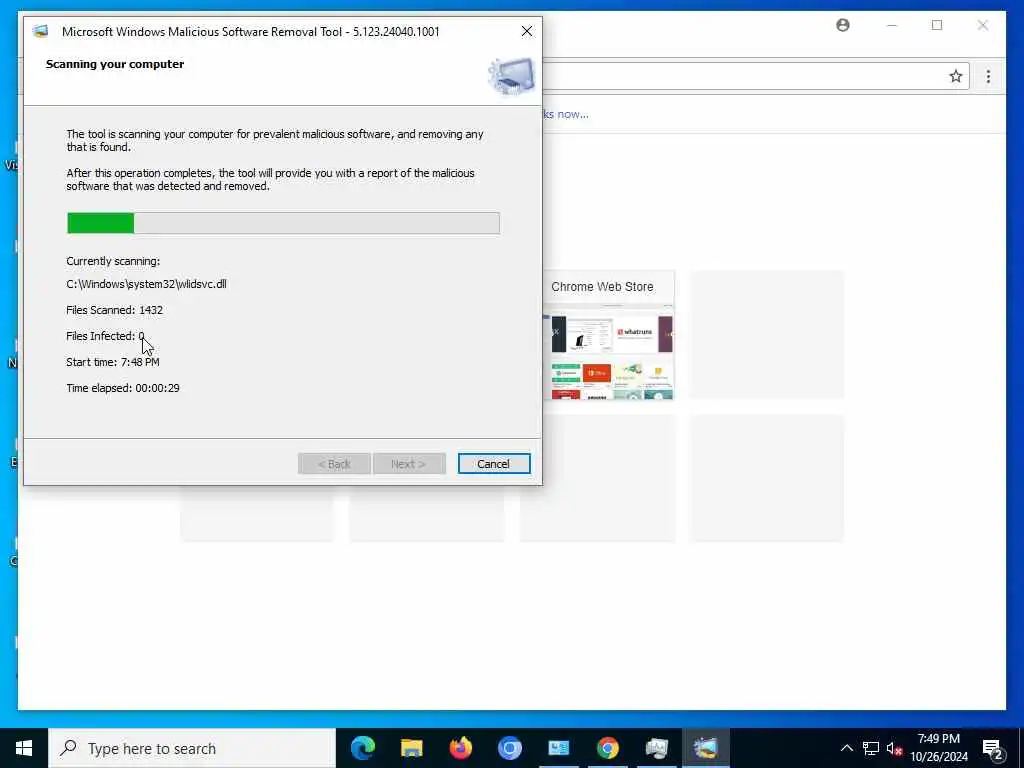Open the blue window app on taskbar

tap(558, 748)
